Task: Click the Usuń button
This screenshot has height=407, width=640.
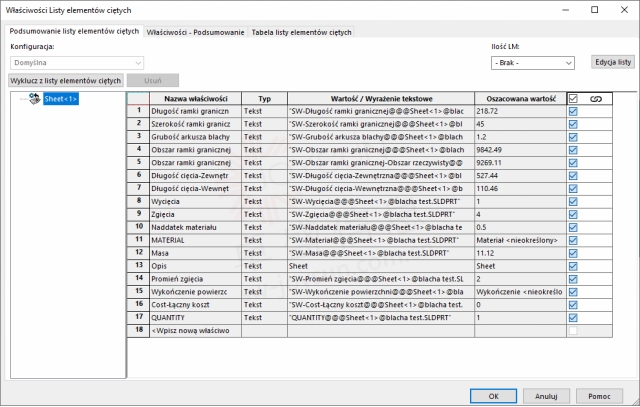Action: 153,80
